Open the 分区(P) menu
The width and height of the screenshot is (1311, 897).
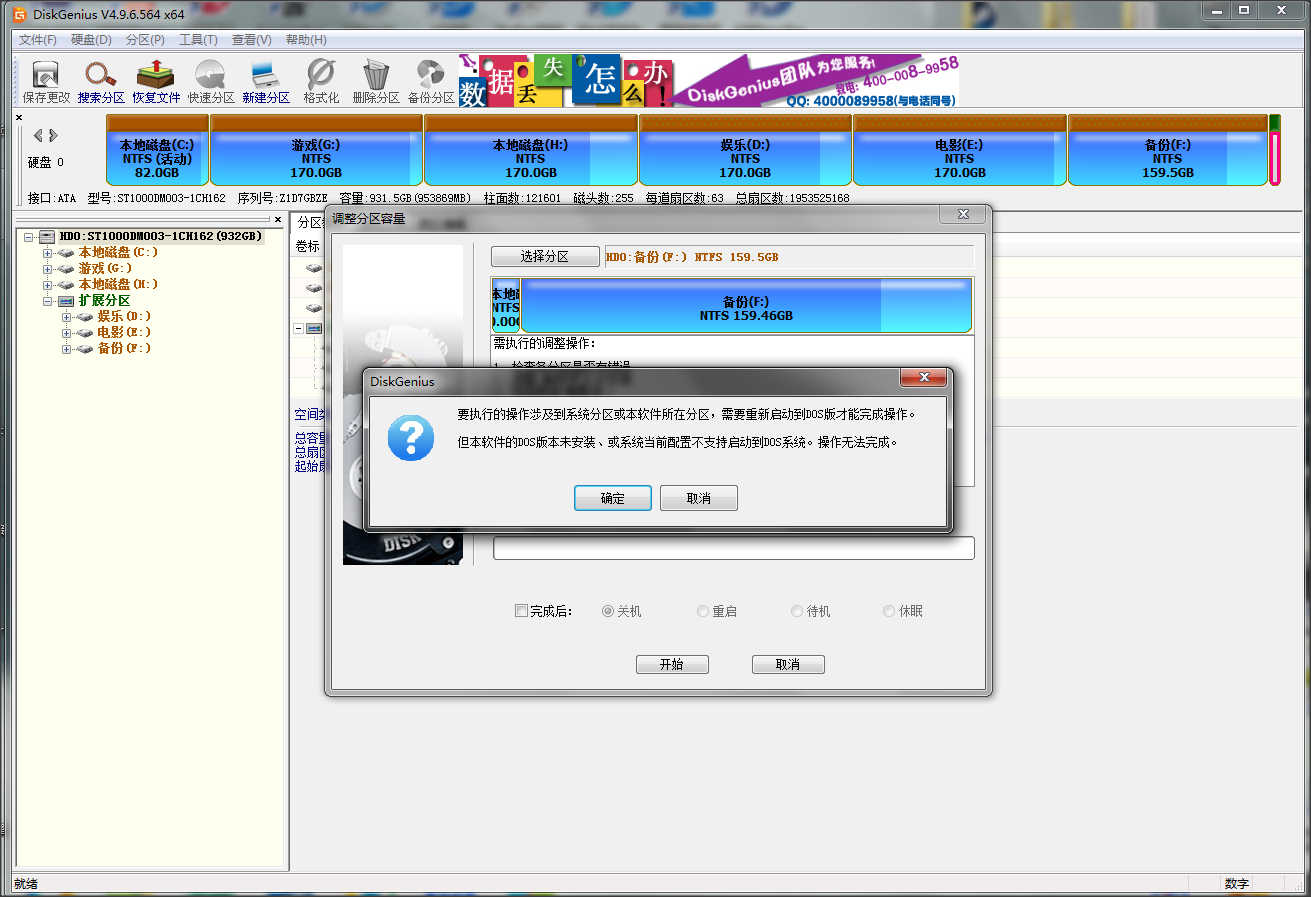[x=145, y=40]
